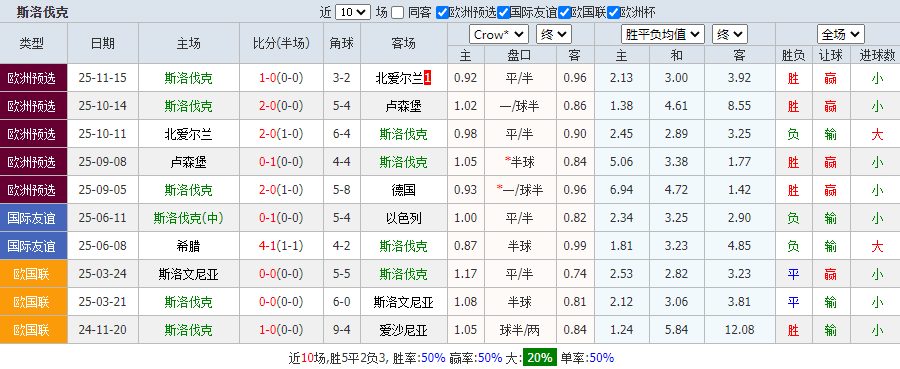Screen dimensions: 900x369
Task: Click 德国 away team
Action: (x=404, y=190)
